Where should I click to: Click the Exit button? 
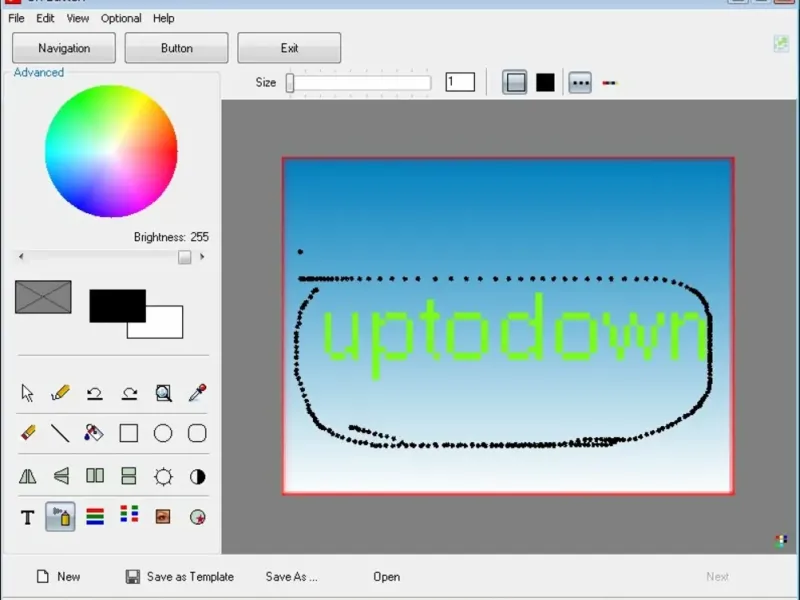[289, 48]
